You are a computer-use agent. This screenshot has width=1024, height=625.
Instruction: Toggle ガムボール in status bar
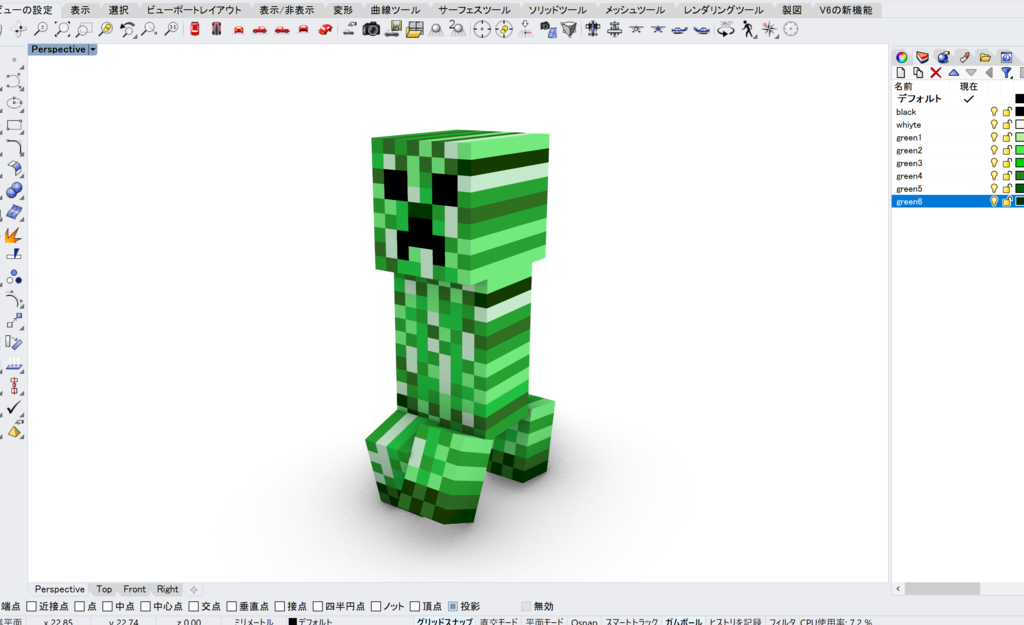[x=684, y=622]
